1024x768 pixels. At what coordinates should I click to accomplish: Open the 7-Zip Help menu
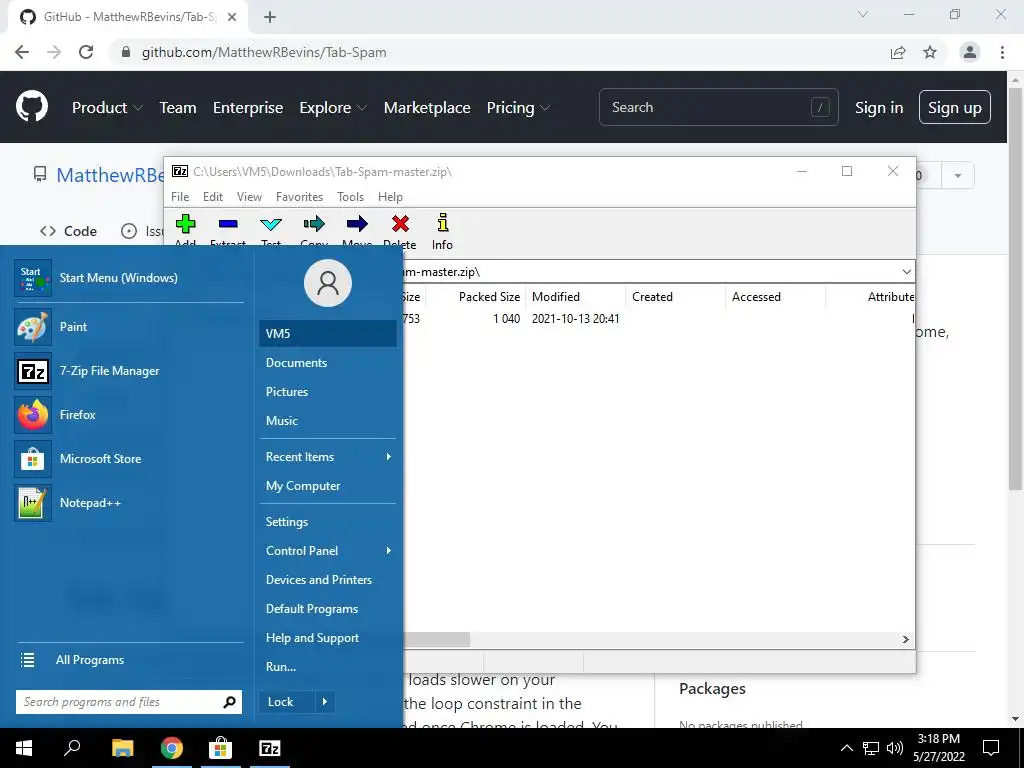coord(391,197)
